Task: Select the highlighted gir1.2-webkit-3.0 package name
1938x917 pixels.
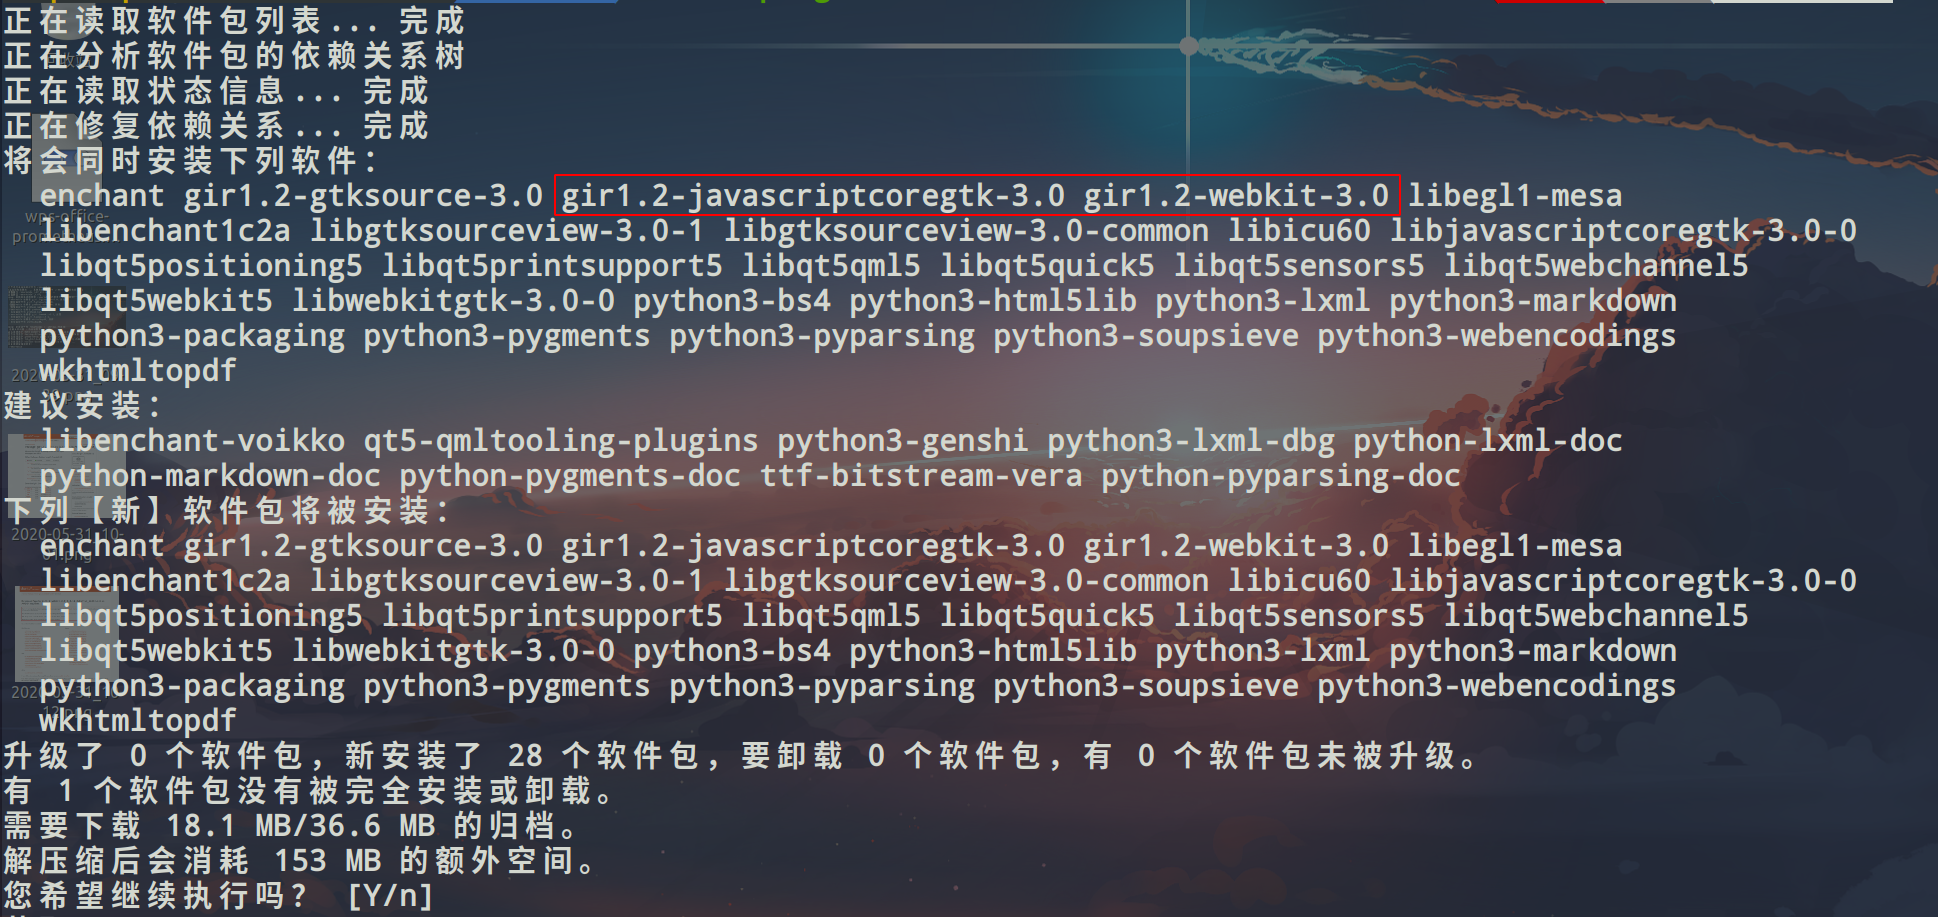Action: (1237, 195)
